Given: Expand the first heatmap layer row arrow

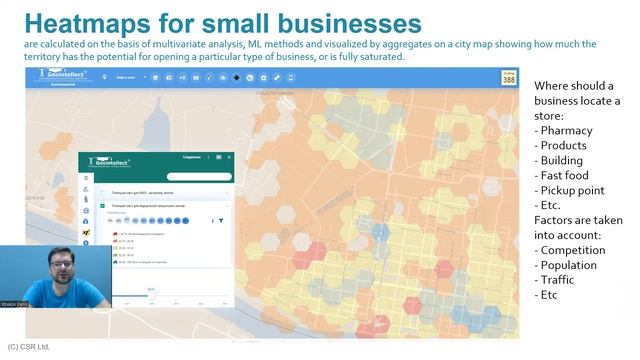Looking at the screenshot, I should point(227,193).
